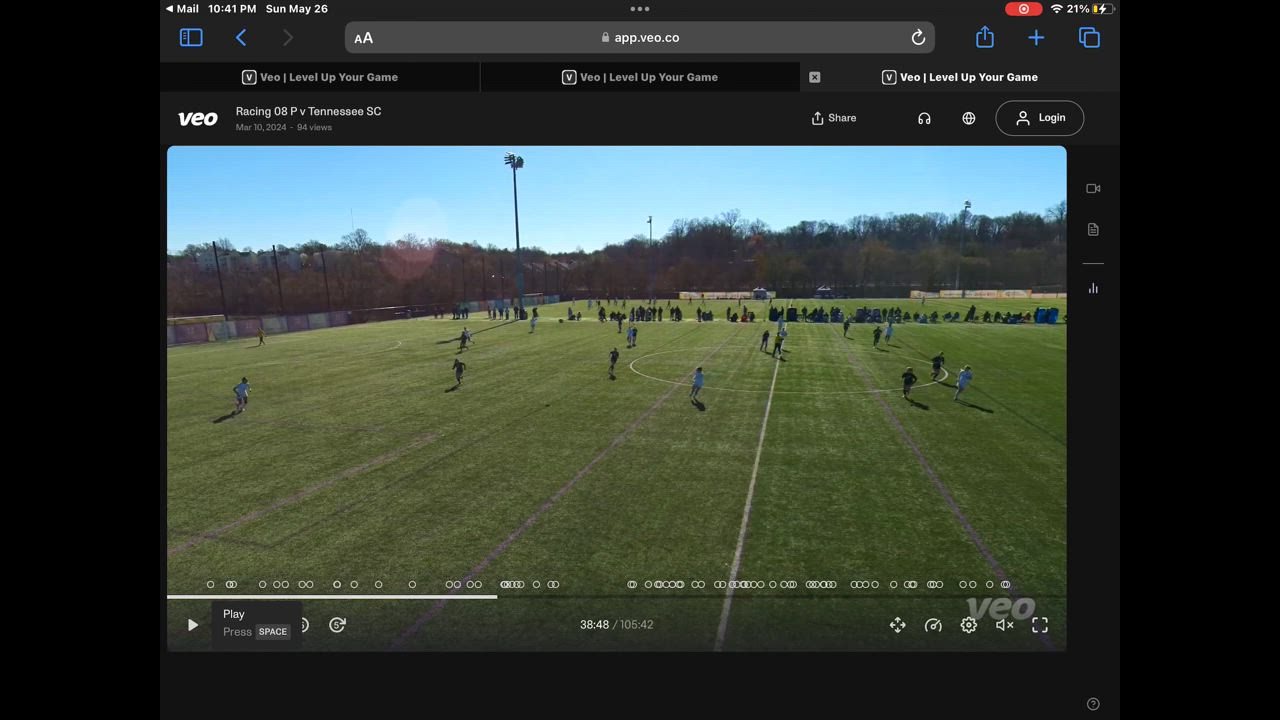
Task: Open playback speed control
Action: [x=933, y=625]
